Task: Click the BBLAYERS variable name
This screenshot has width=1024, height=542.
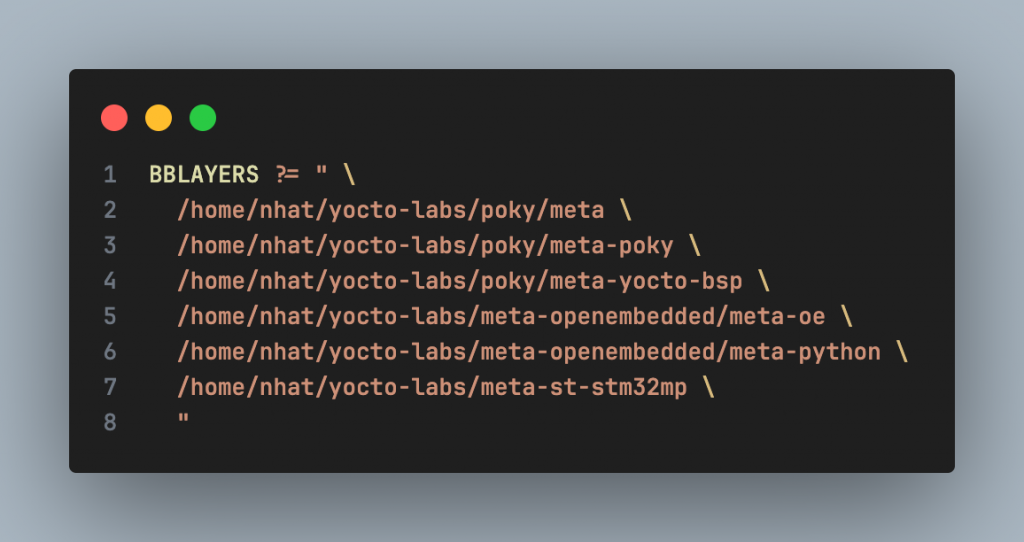Action: coord(204,175)
